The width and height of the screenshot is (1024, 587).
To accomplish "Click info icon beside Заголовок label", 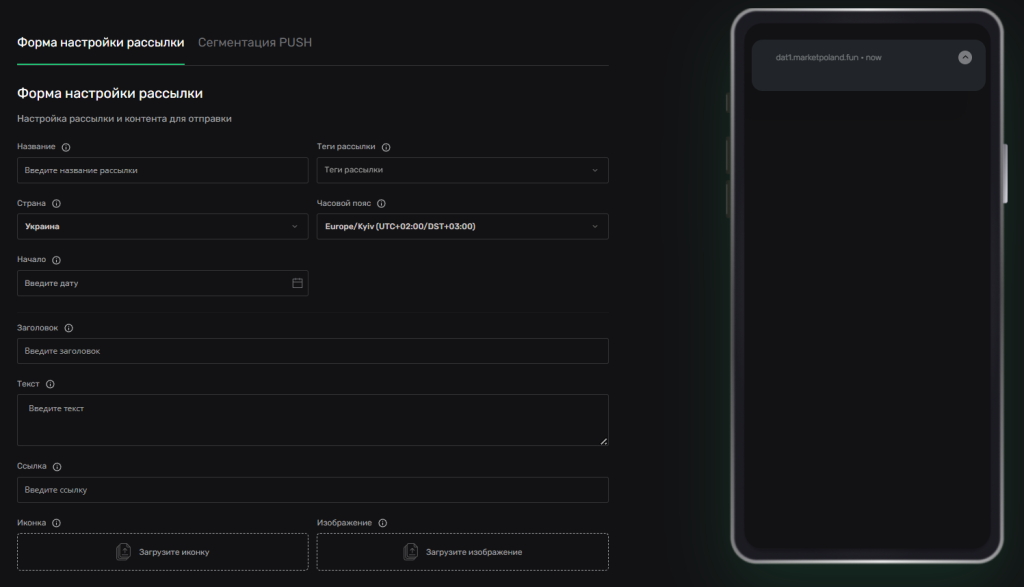I will point(68,328).
